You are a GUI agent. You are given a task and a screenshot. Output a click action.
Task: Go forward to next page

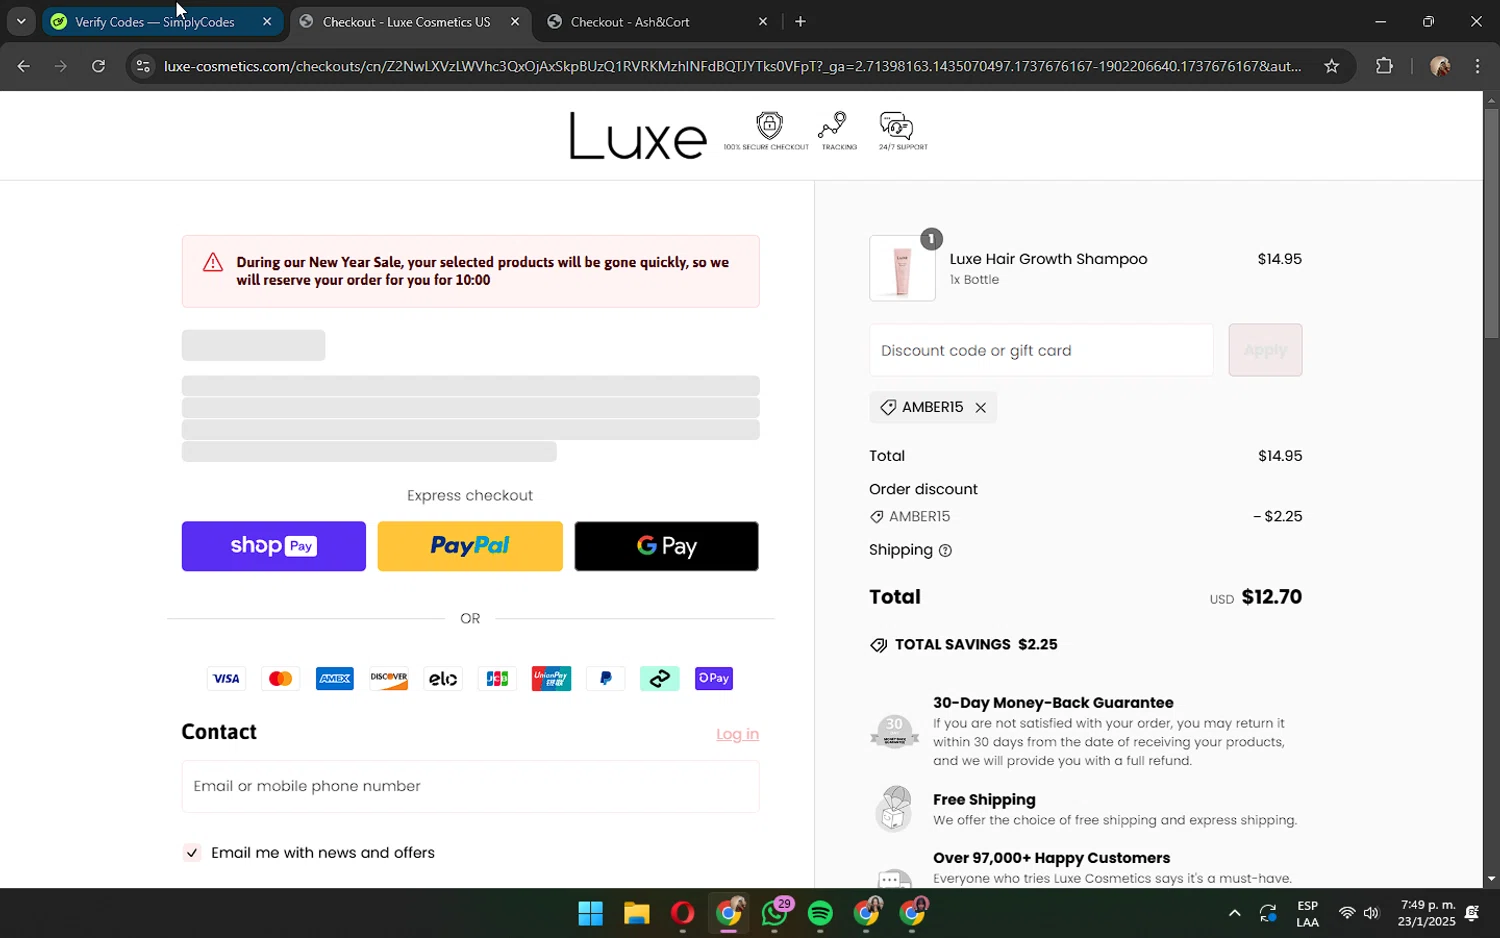point(61,66)
